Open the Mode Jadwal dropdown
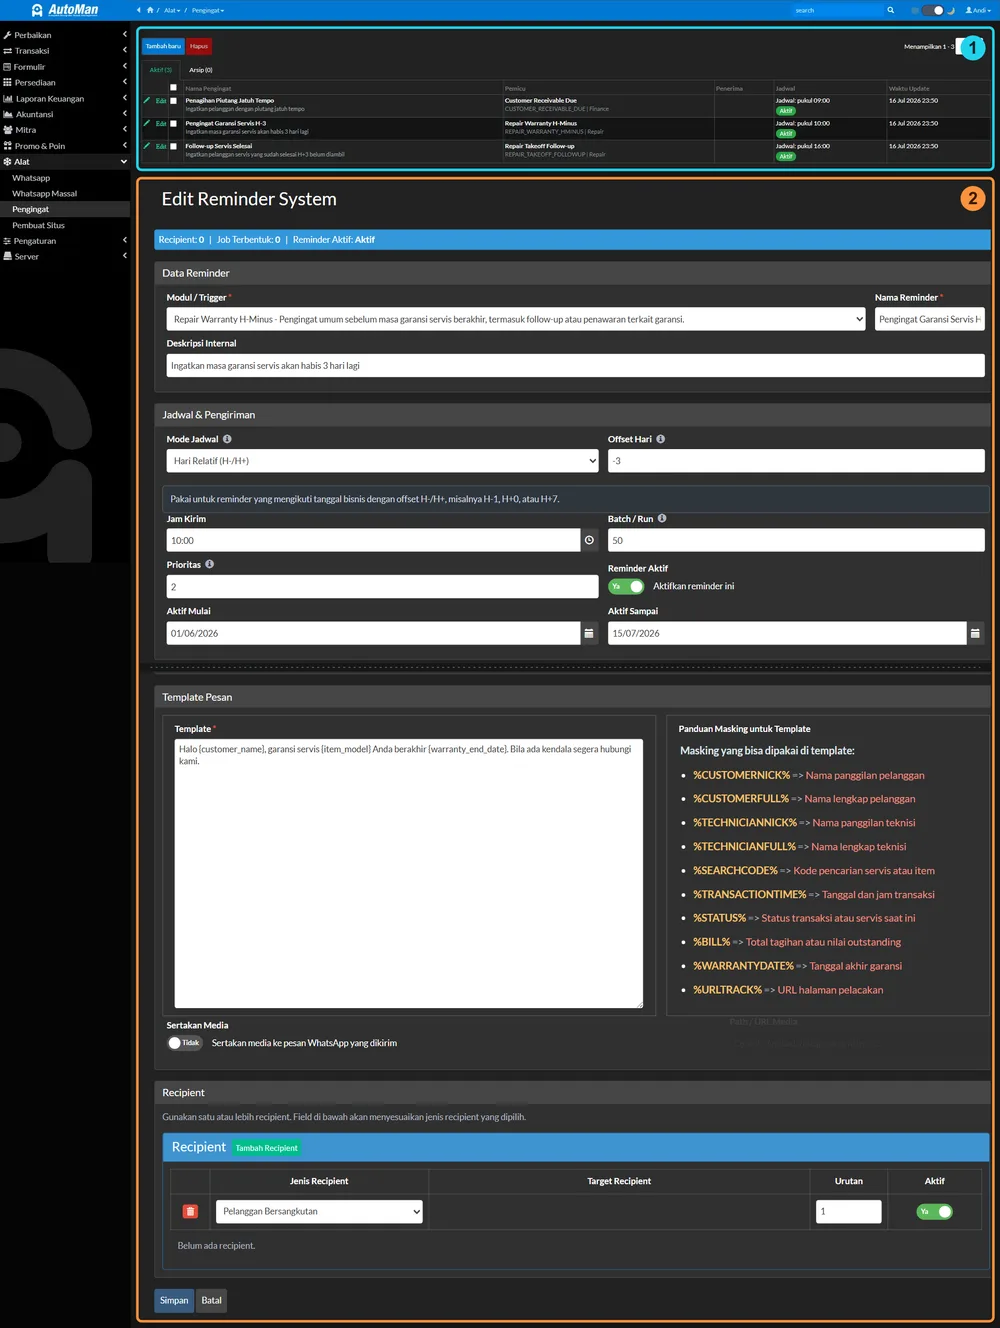Viewport: 1000px width, 1328px height. pos(383,461)
